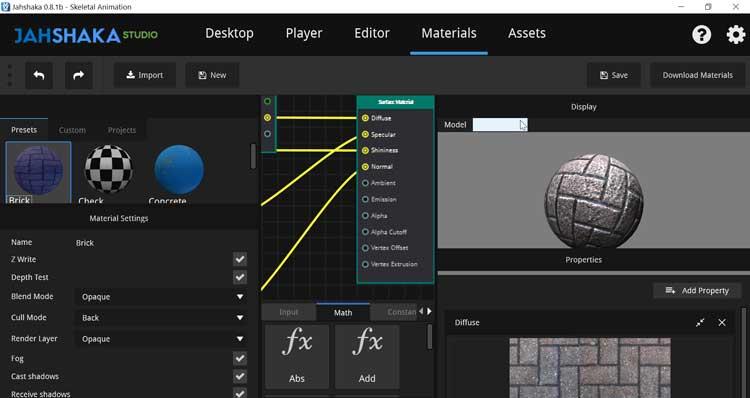This screenshot has width=750, height=398.
Task: Click the Add Property button
Action: point(697,290)
